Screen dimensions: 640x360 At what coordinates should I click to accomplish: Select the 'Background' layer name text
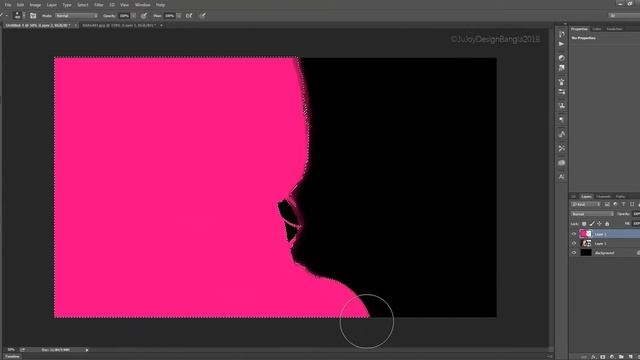click(604, 253)
